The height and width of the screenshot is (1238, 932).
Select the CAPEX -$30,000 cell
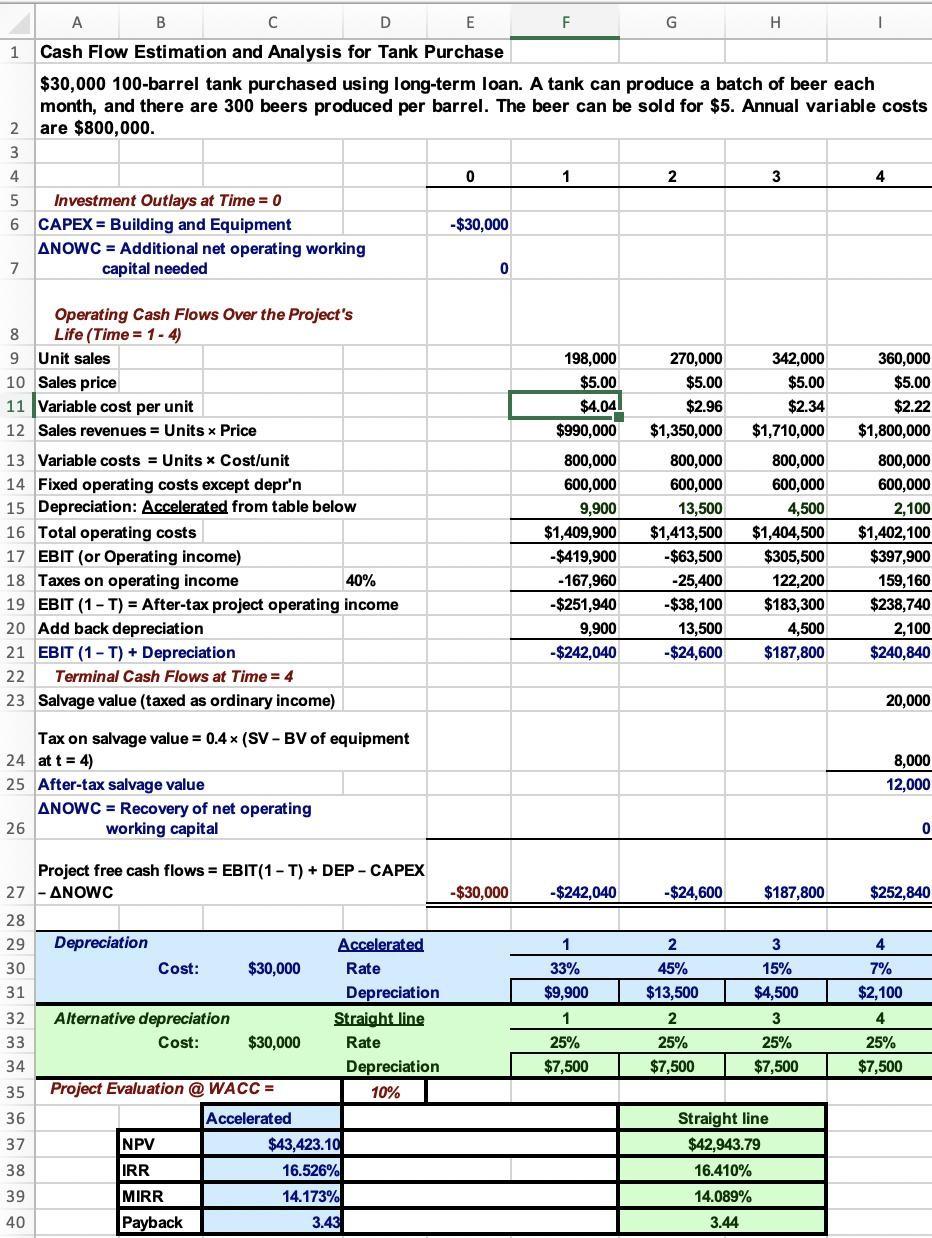coord(470,225)
